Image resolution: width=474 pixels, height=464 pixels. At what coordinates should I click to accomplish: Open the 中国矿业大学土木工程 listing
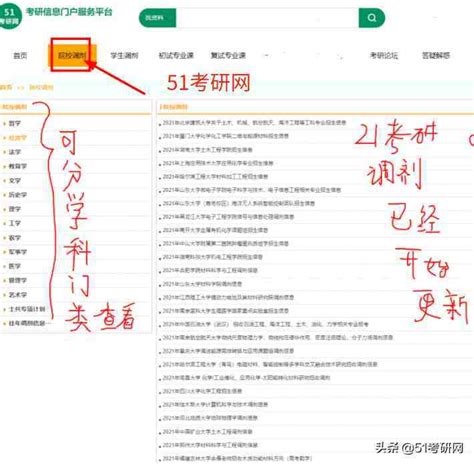click(207, 432)
